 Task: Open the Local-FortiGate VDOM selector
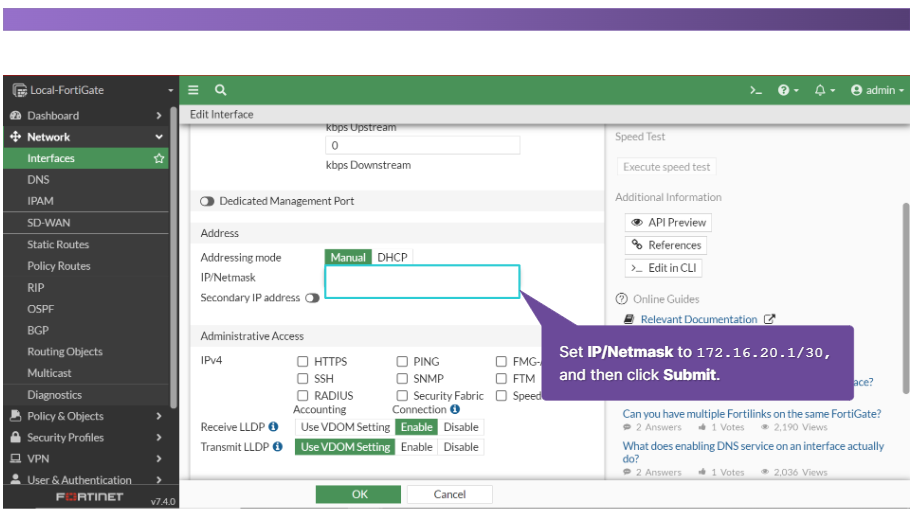click(92, 90)
